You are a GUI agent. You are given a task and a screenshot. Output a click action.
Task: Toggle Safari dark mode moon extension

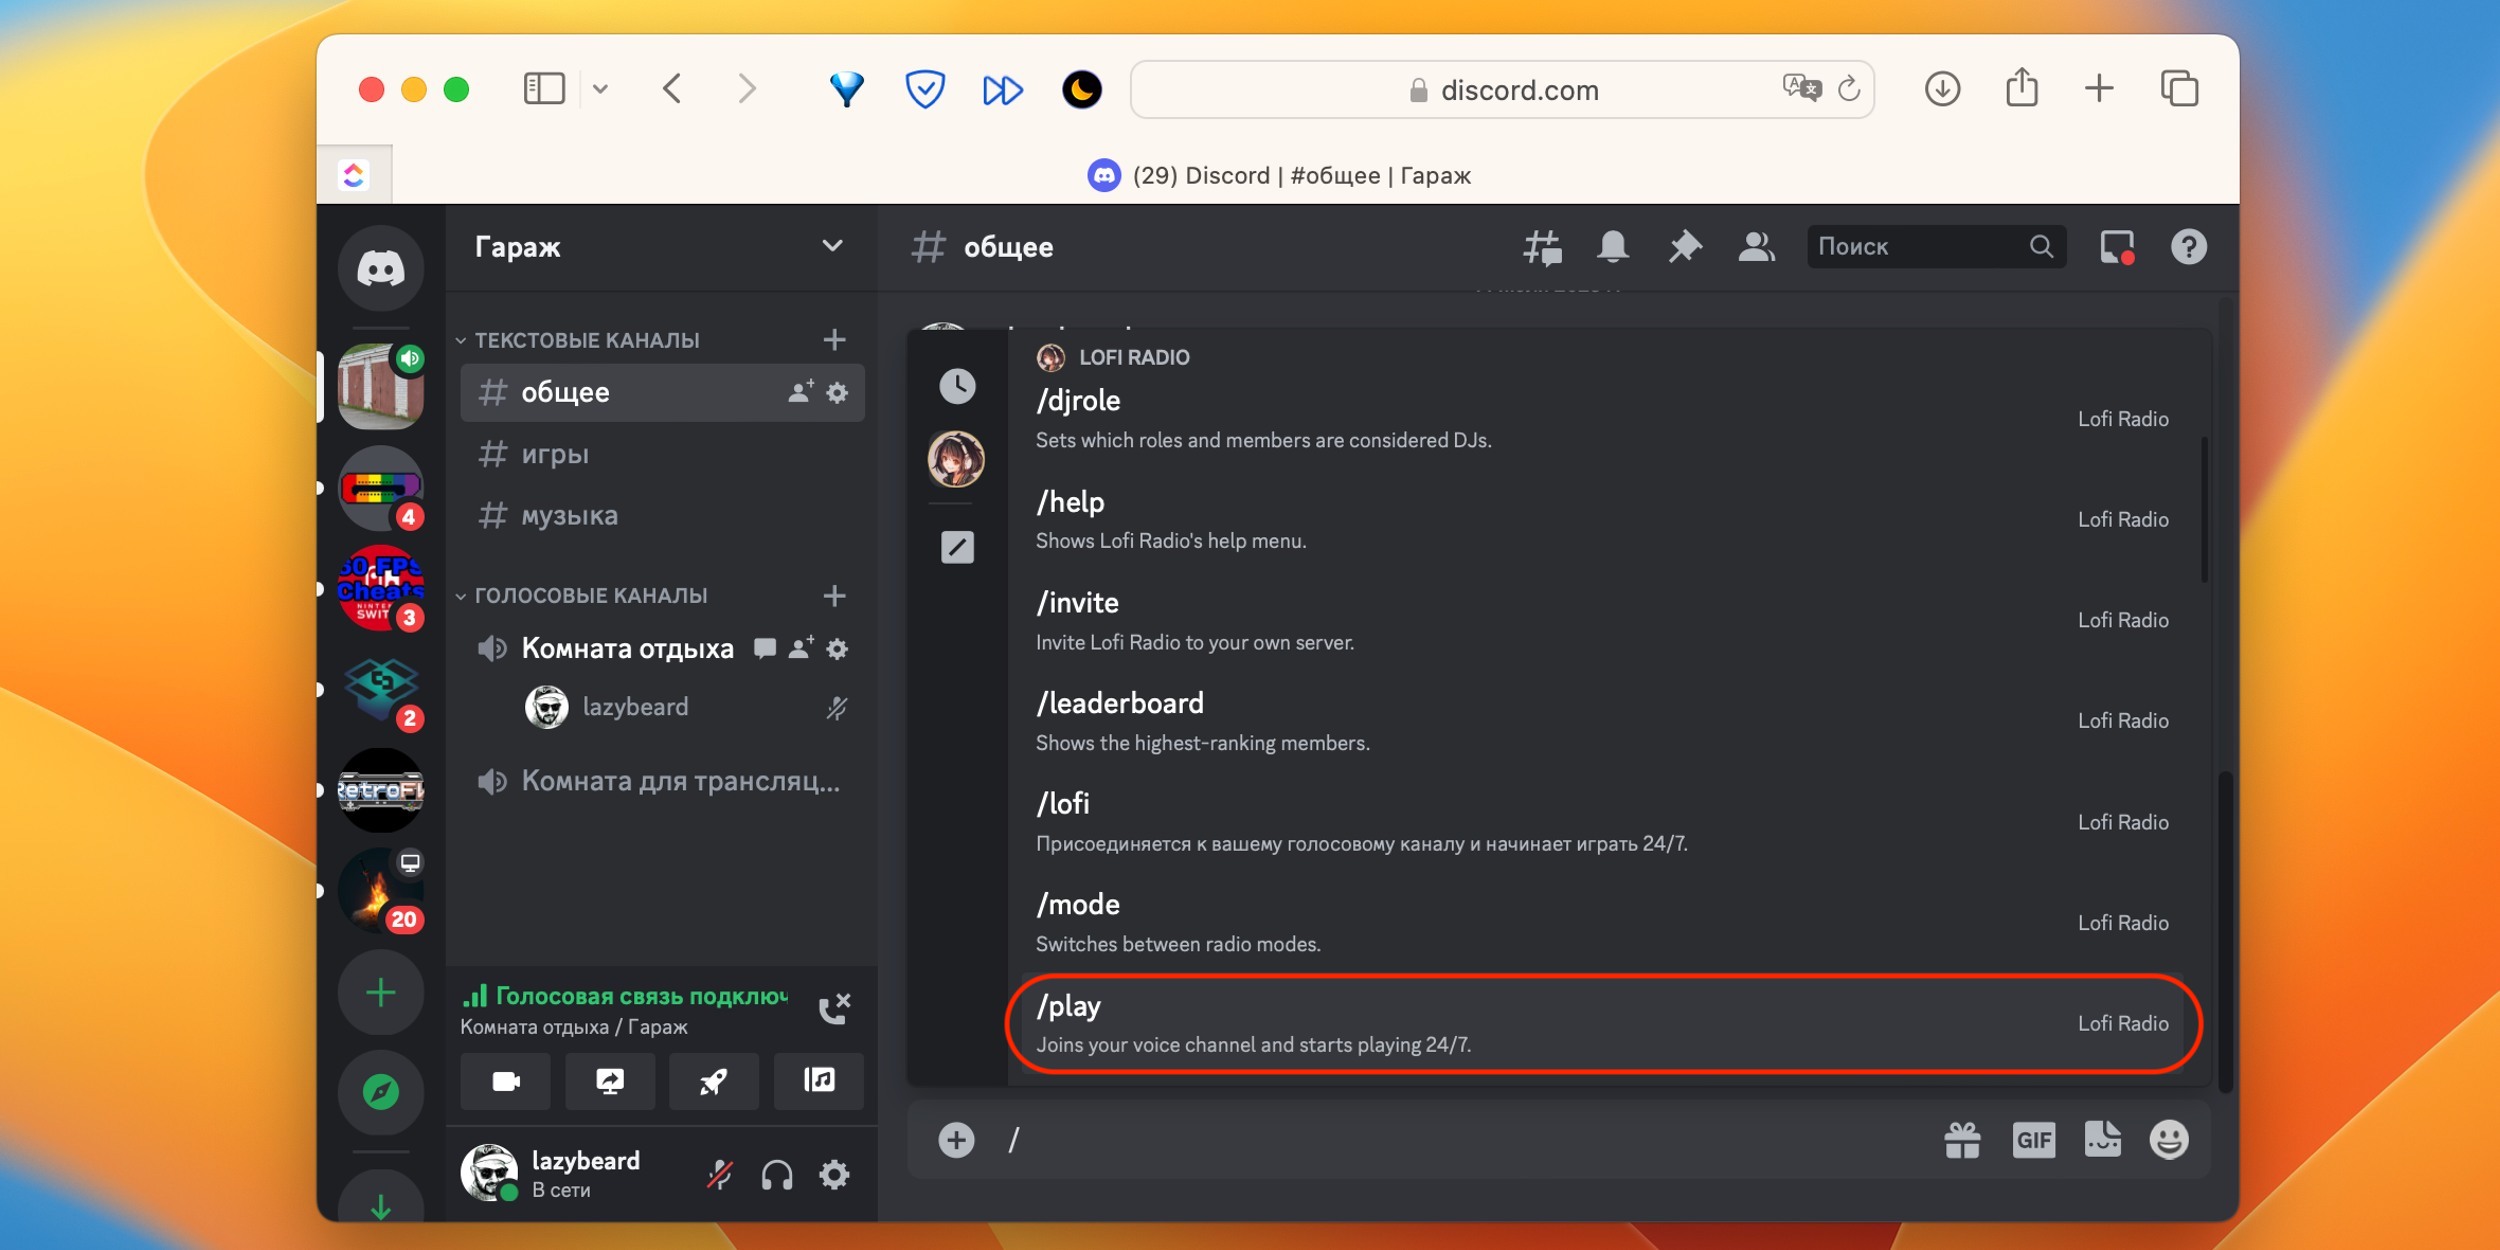1081,90
